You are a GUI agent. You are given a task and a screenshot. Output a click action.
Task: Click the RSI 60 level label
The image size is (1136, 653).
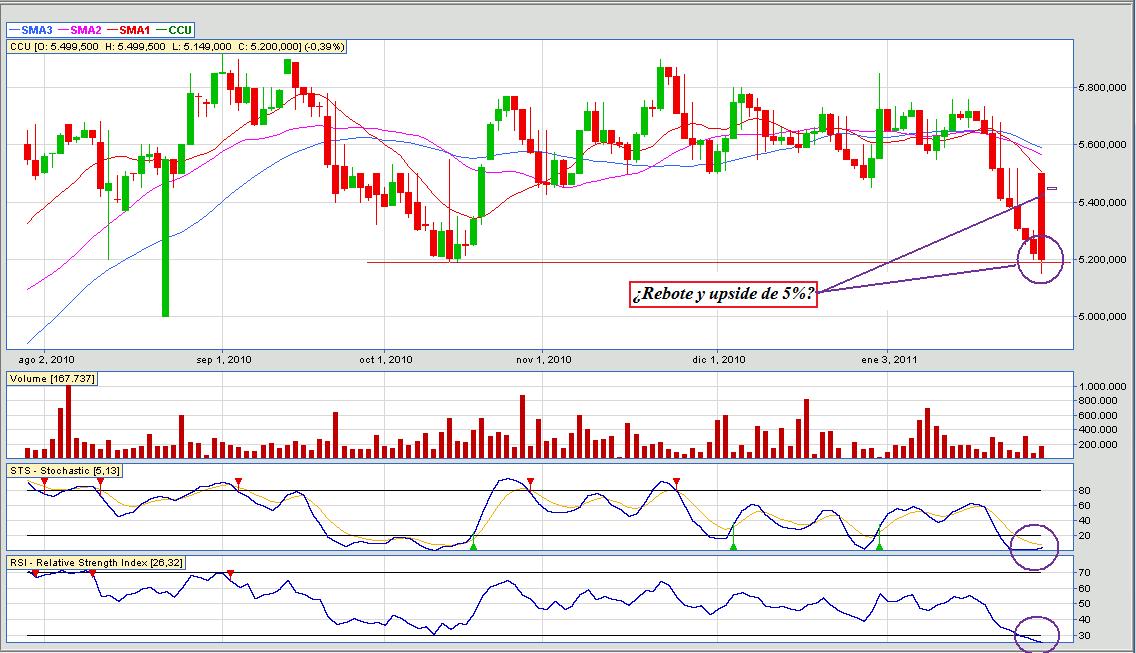coord(1085,588)
